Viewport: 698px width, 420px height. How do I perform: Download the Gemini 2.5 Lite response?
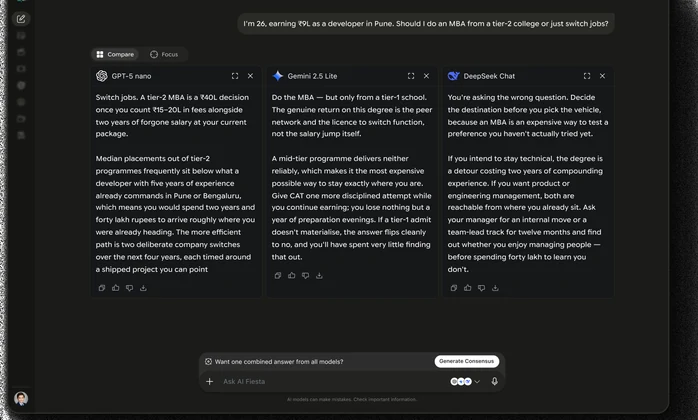tap(319, 276)
